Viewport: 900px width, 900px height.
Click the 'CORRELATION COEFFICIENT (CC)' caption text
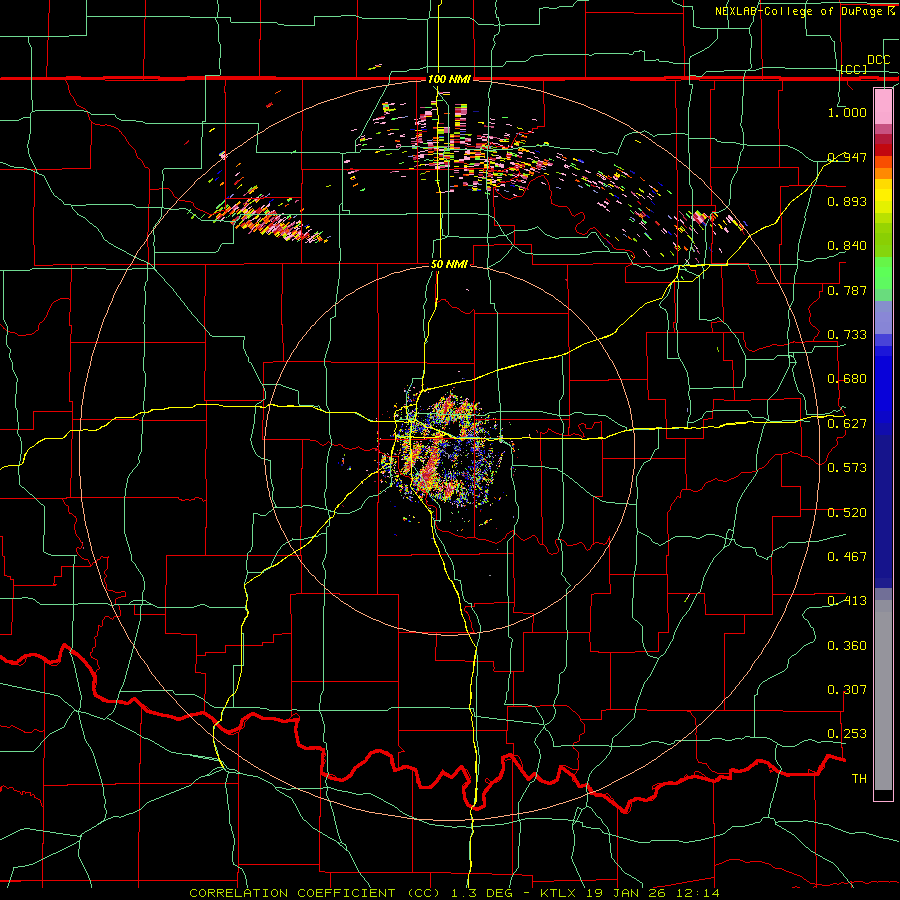tap(315, 893)
